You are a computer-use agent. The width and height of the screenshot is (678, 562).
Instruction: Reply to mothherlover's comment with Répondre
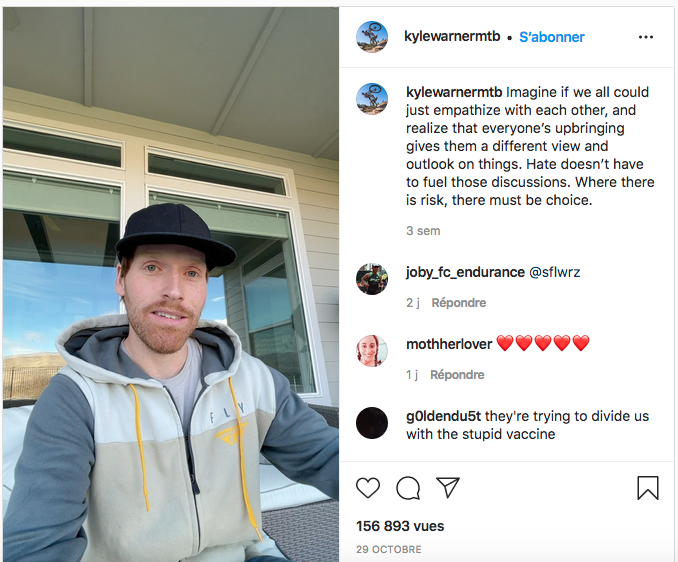point(457,375)
